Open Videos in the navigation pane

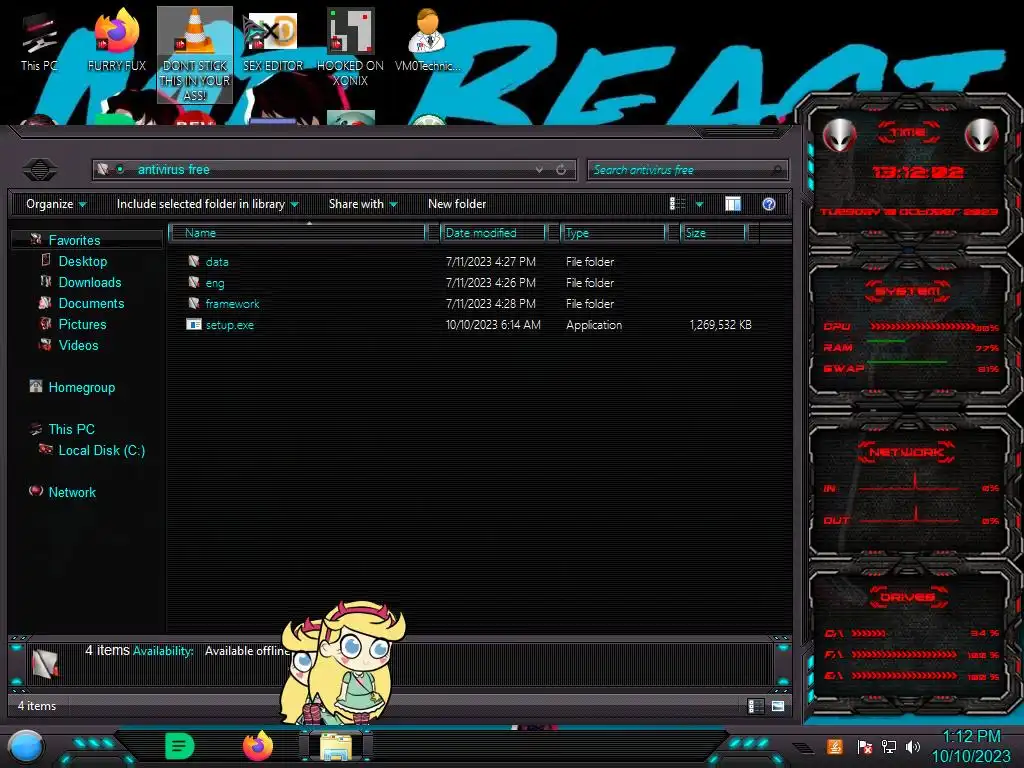pos(78,345)
